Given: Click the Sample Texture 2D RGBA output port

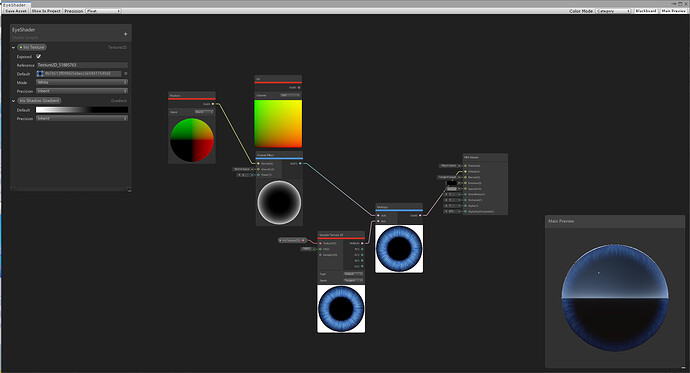Looking at the screenshot, I should click(x=362, y=243).
